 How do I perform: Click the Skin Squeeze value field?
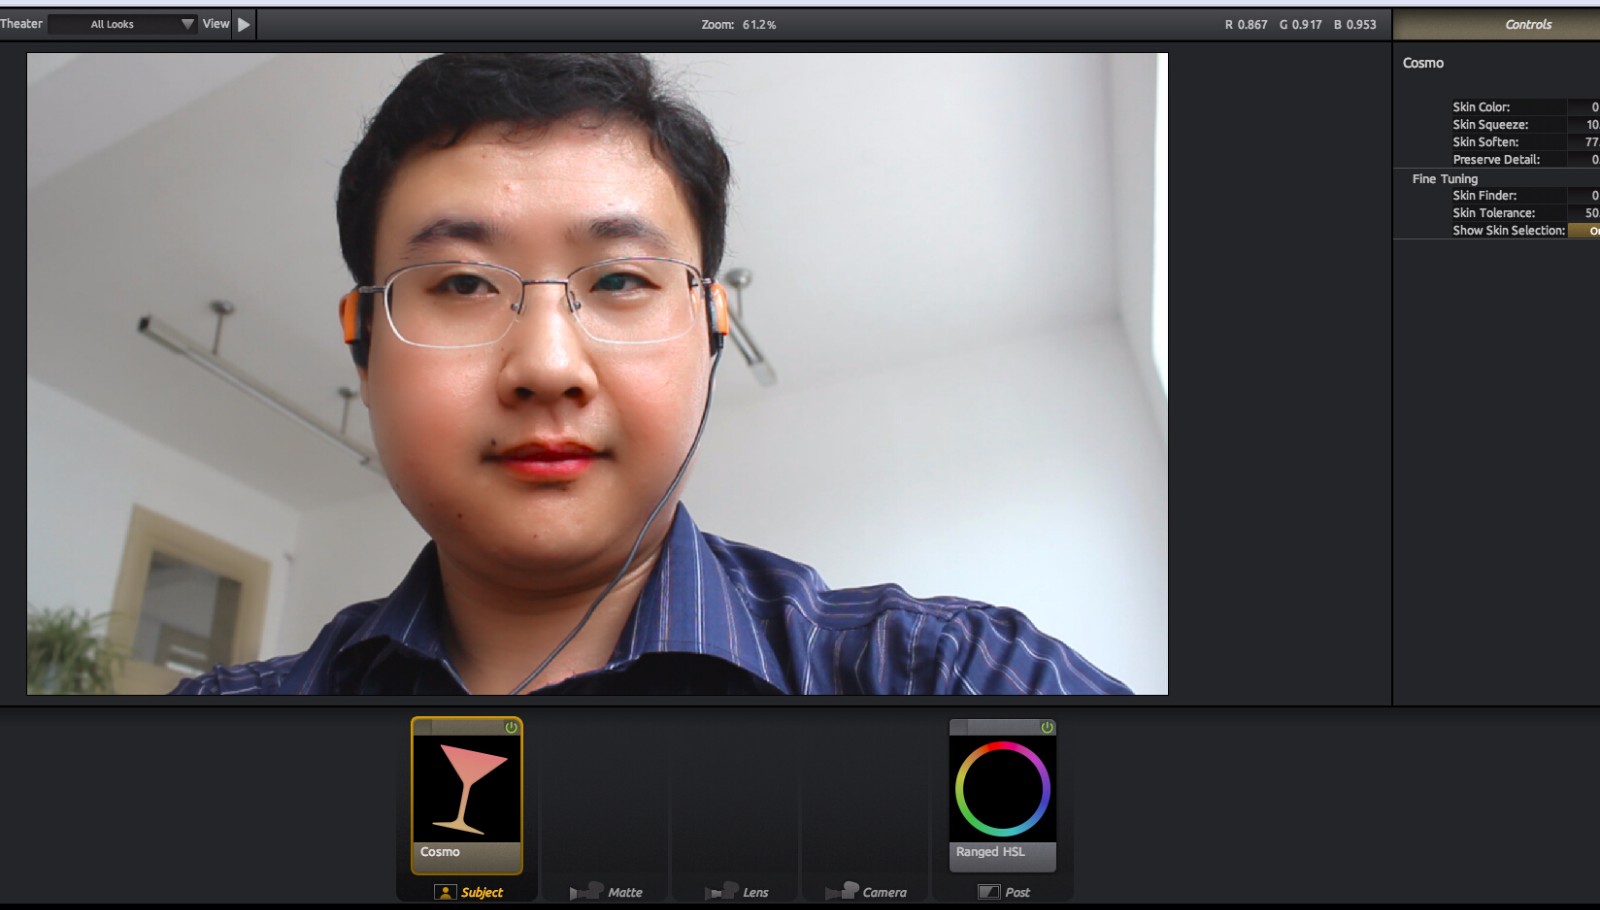tap(1584, 125)
